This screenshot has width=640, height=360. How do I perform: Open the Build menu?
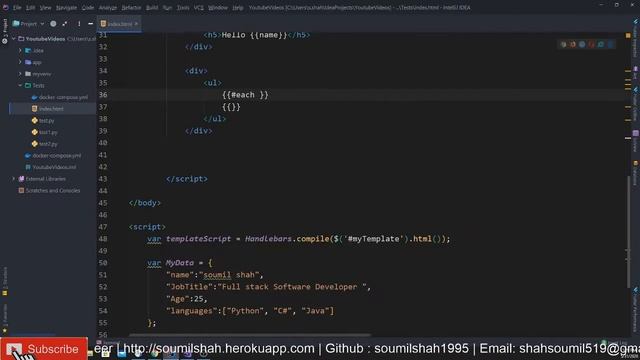coord(152,7)
